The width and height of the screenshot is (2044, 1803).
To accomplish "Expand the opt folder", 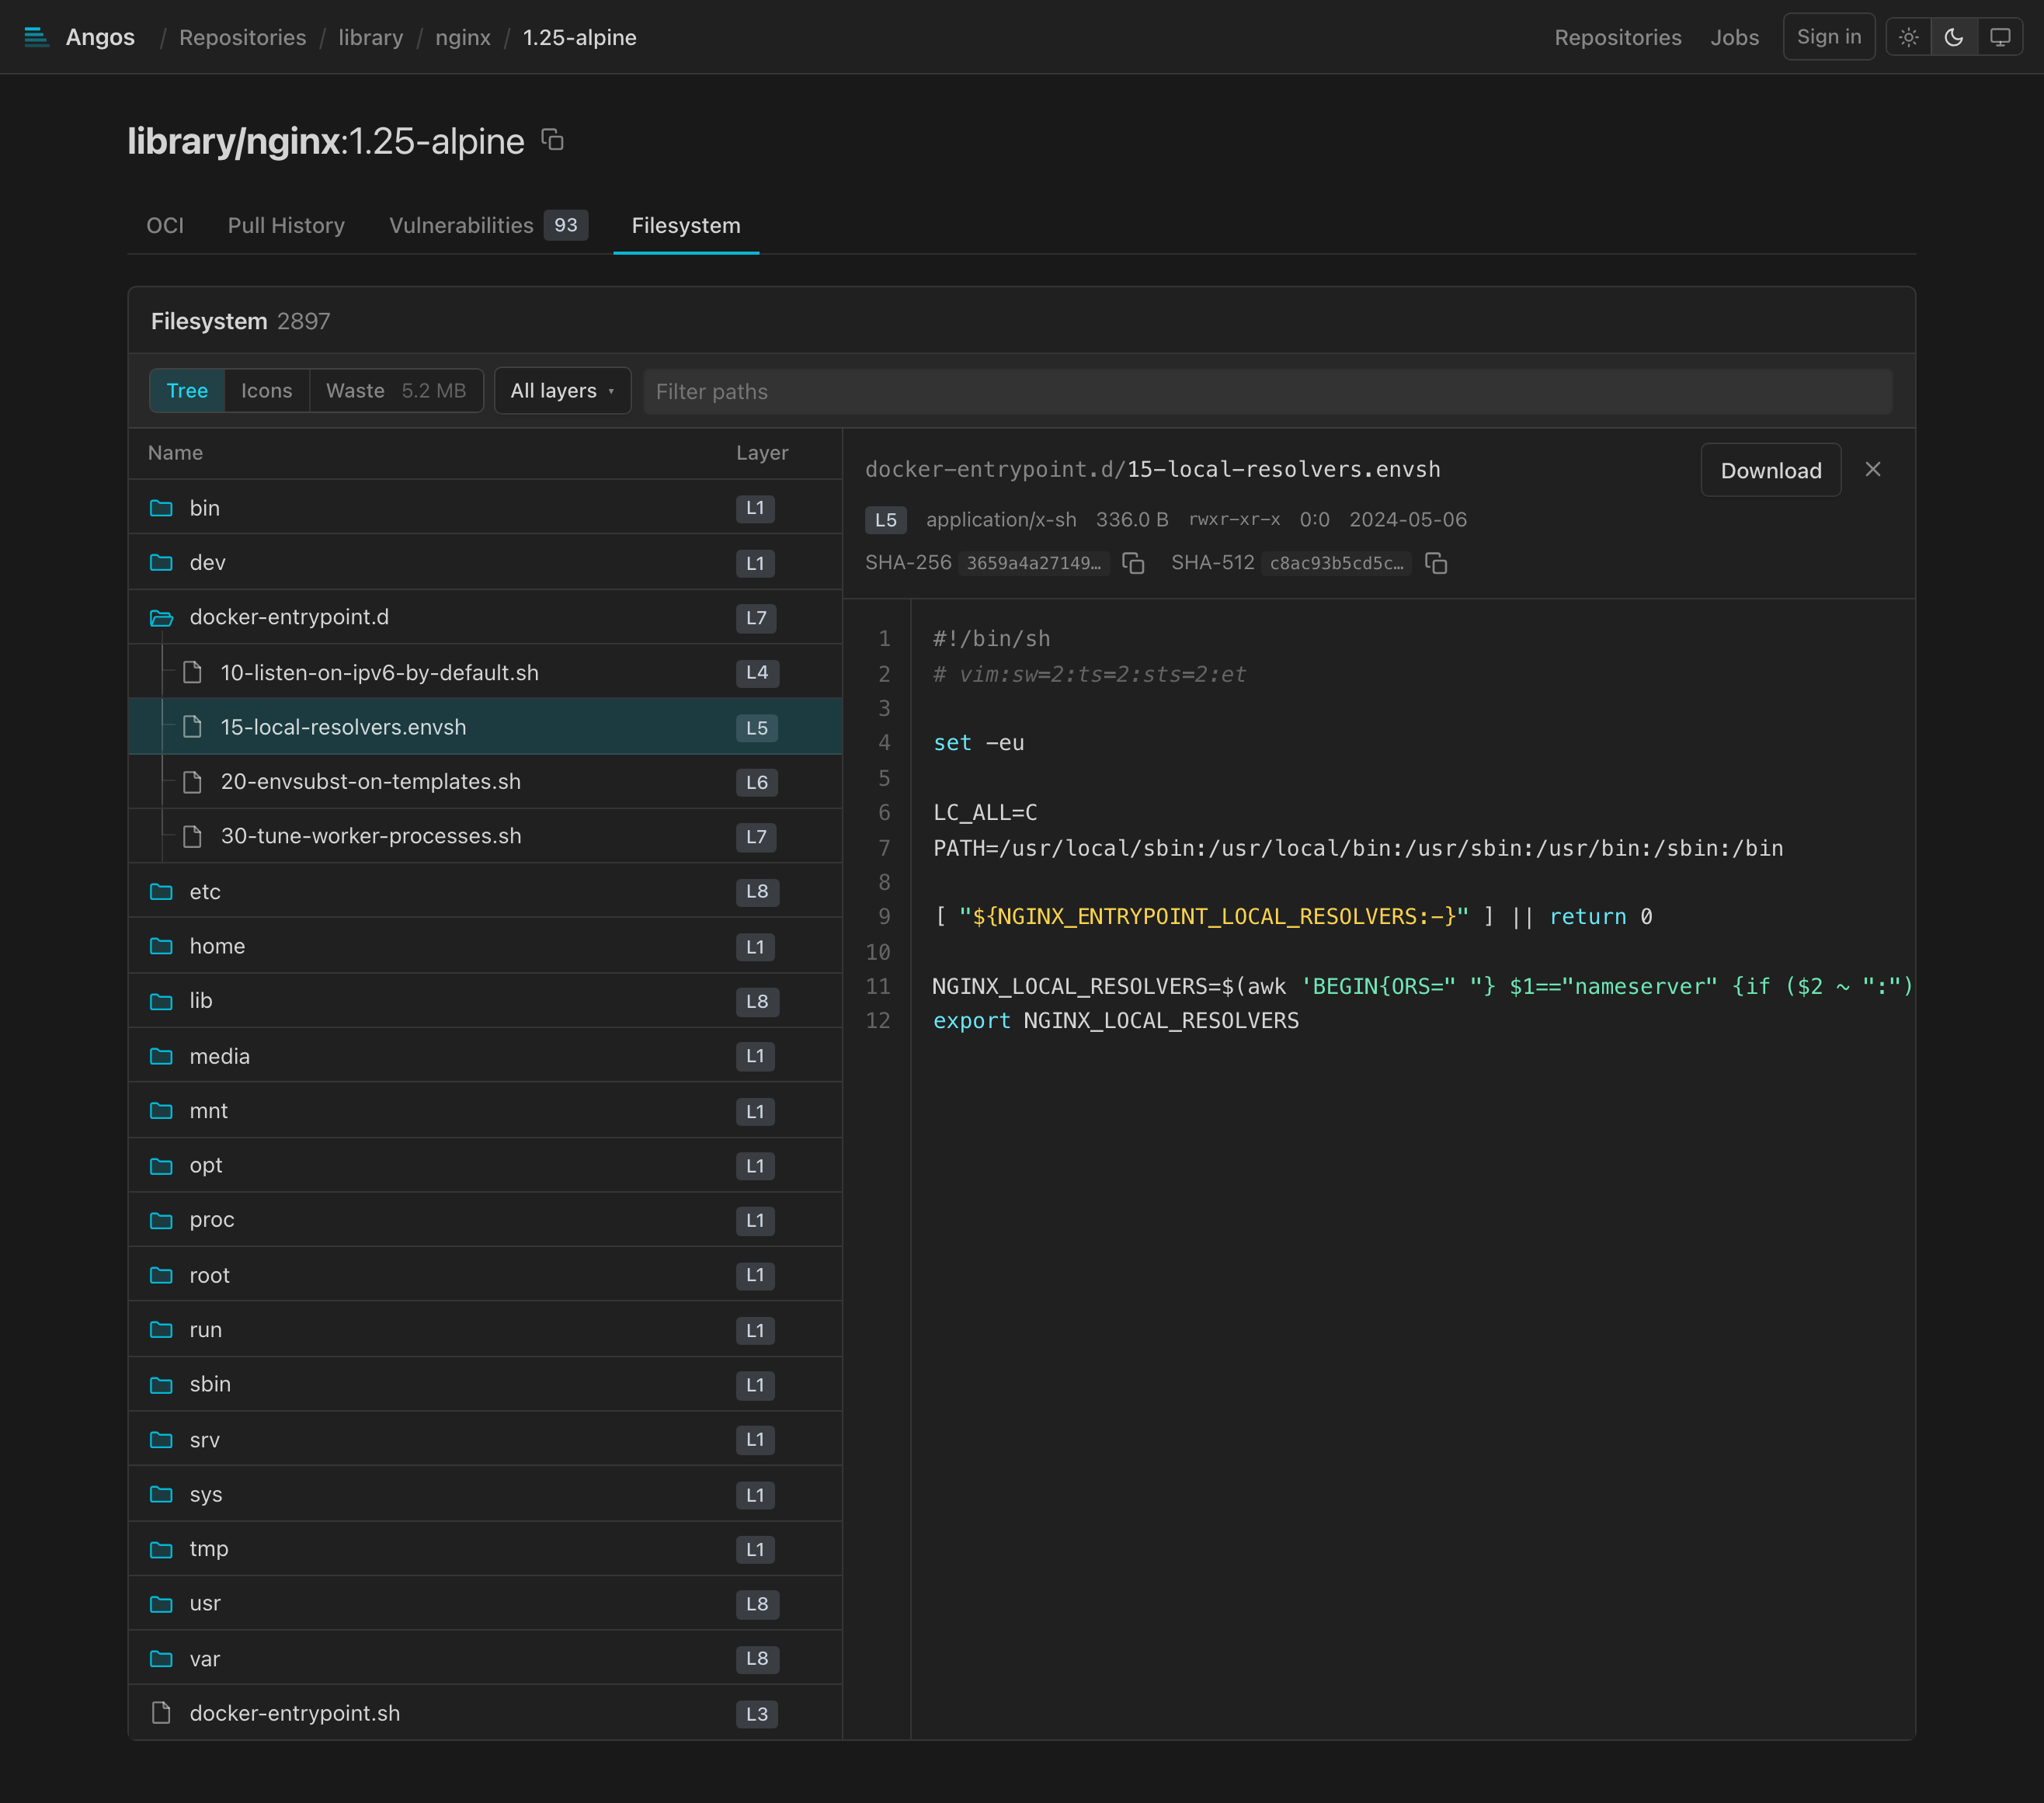I will [485, 1165].
